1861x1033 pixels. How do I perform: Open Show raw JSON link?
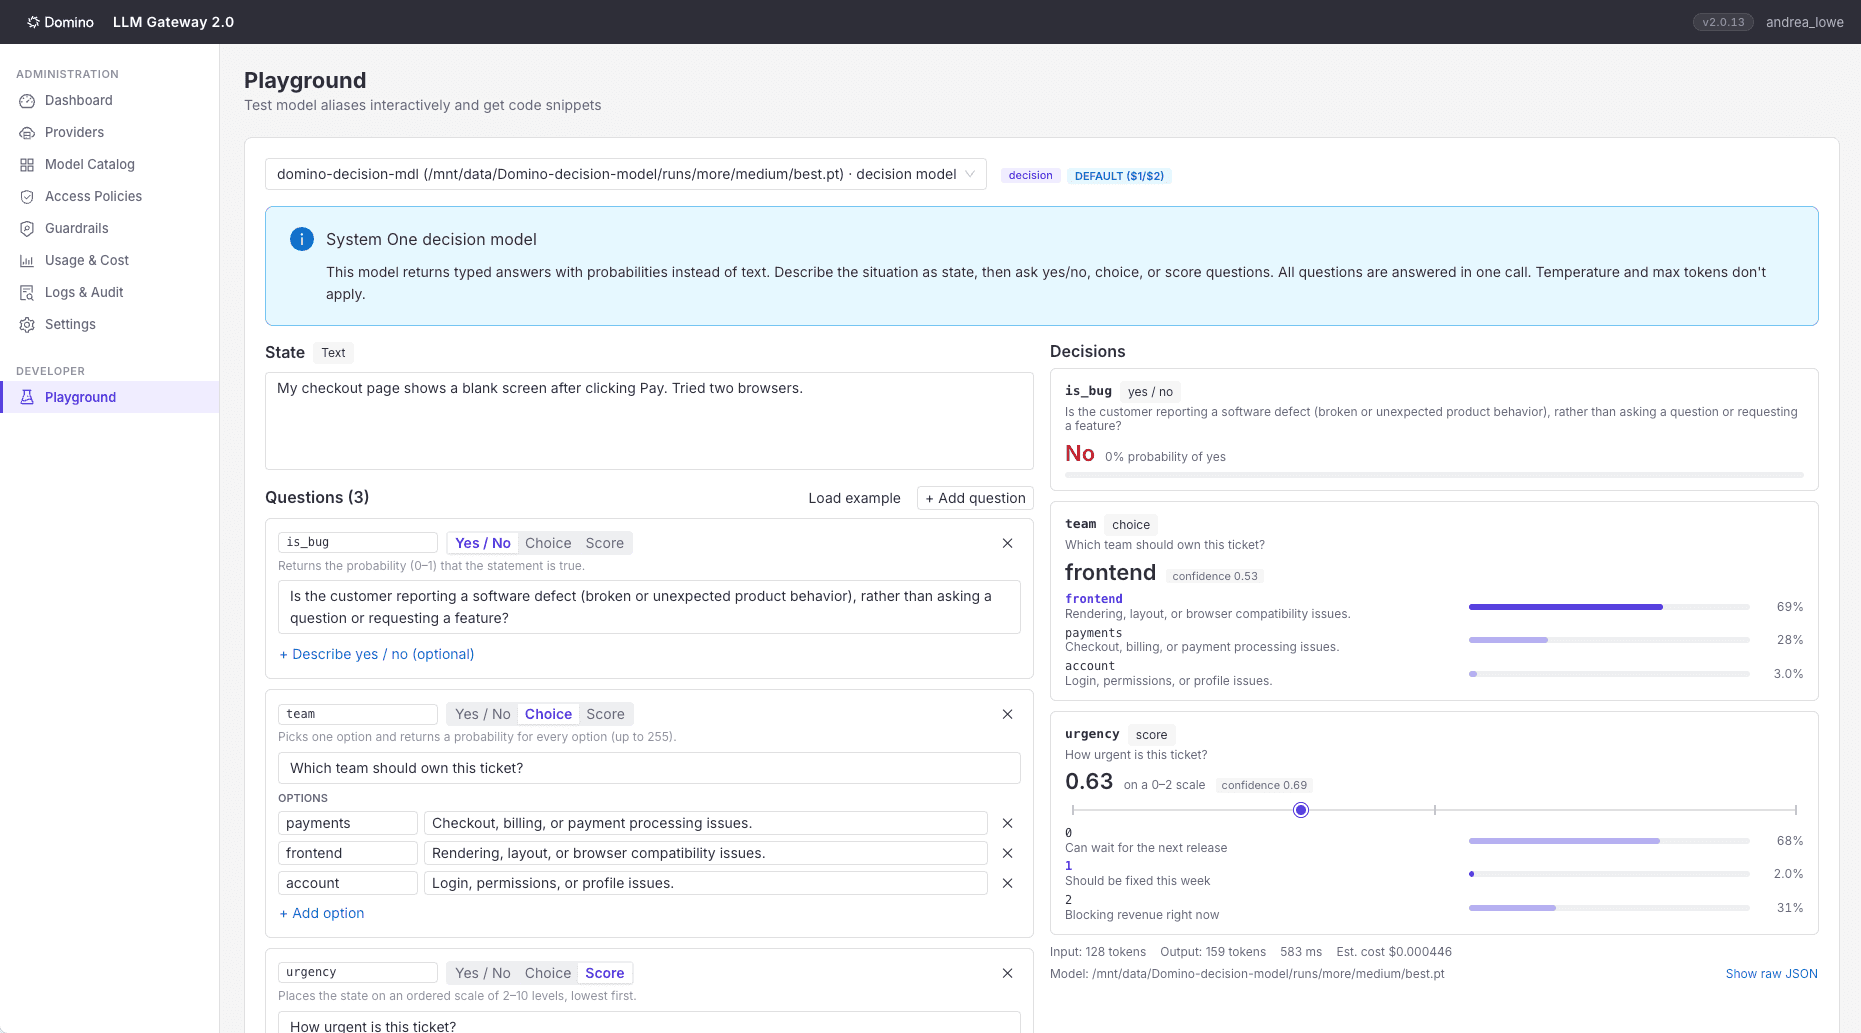(x=1771, y=974)
